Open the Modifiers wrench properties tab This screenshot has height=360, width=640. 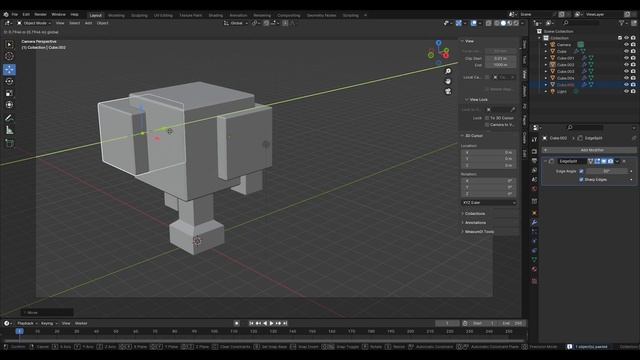(x=534, y=222)
